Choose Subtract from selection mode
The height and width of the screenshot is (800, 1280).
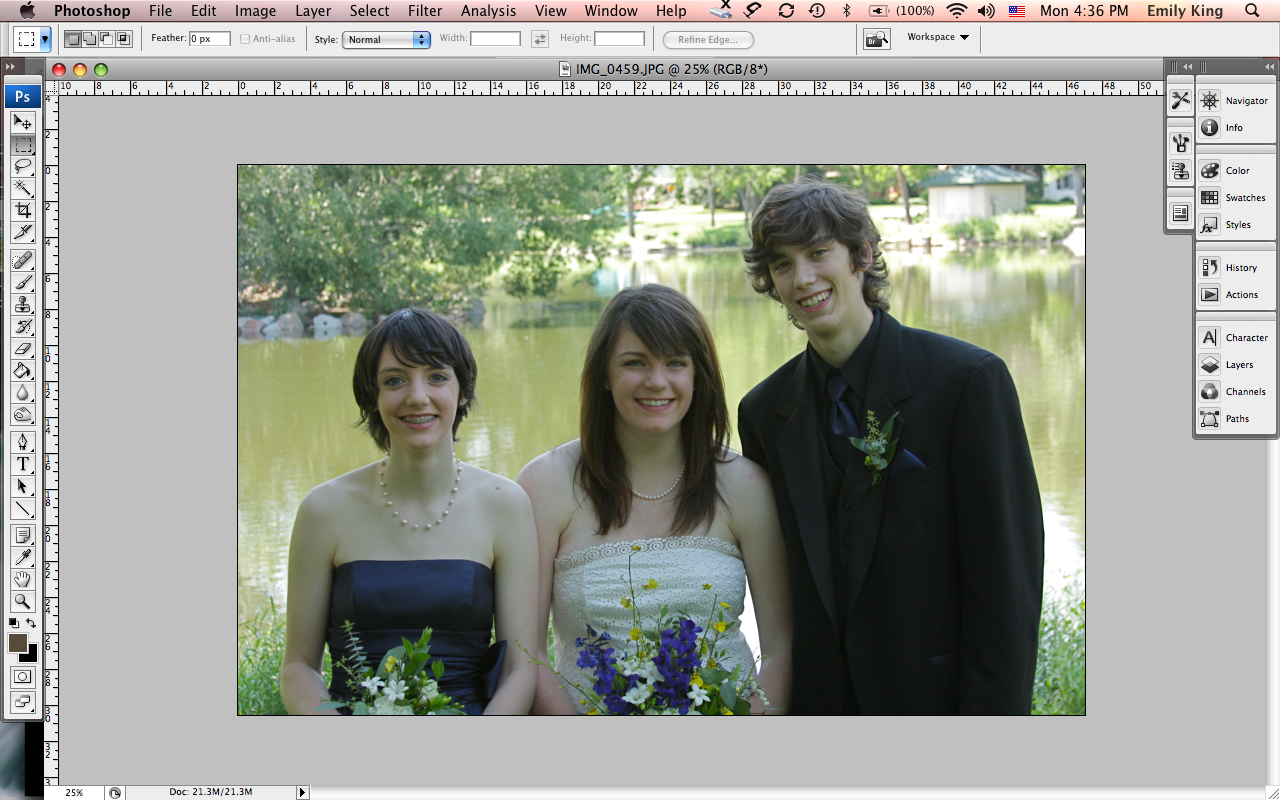coord(107,39)
